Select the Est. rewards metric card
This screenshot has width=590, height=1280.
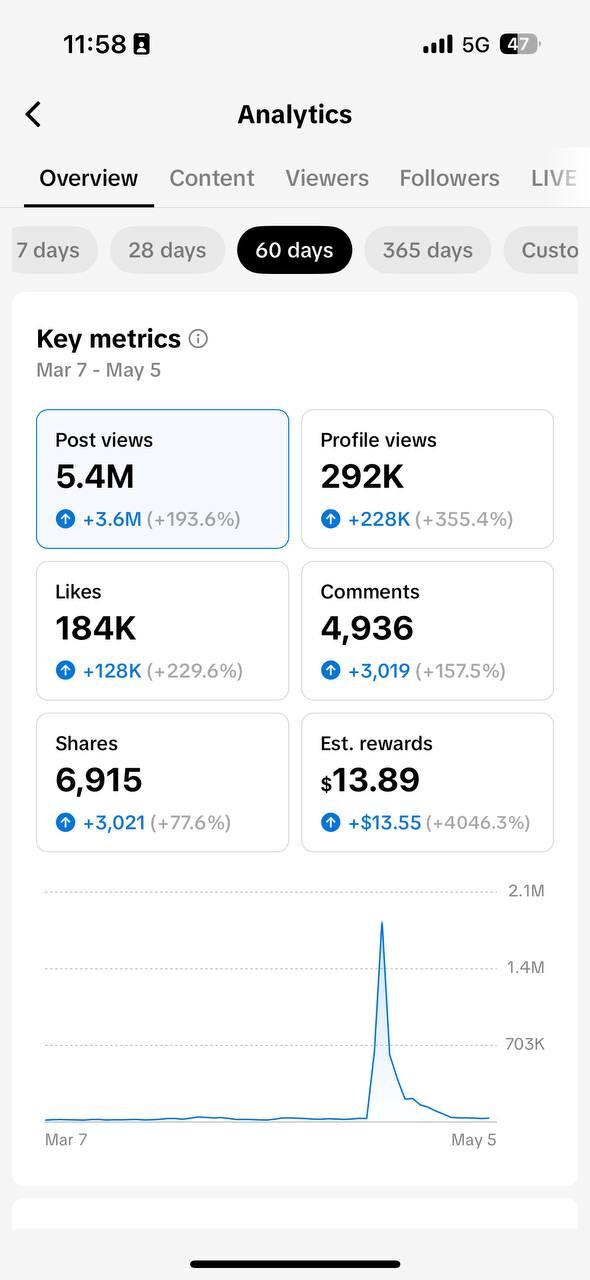[x=427, y=783]
